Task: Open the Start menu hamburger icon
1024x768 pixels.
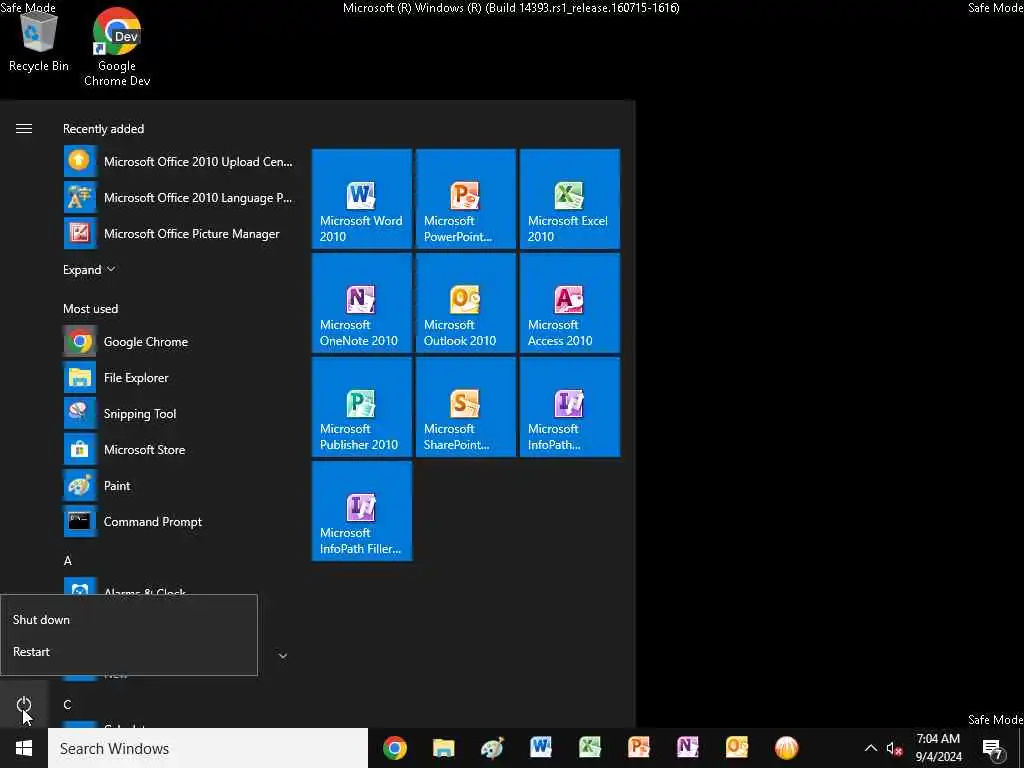Action: [24, 129]
